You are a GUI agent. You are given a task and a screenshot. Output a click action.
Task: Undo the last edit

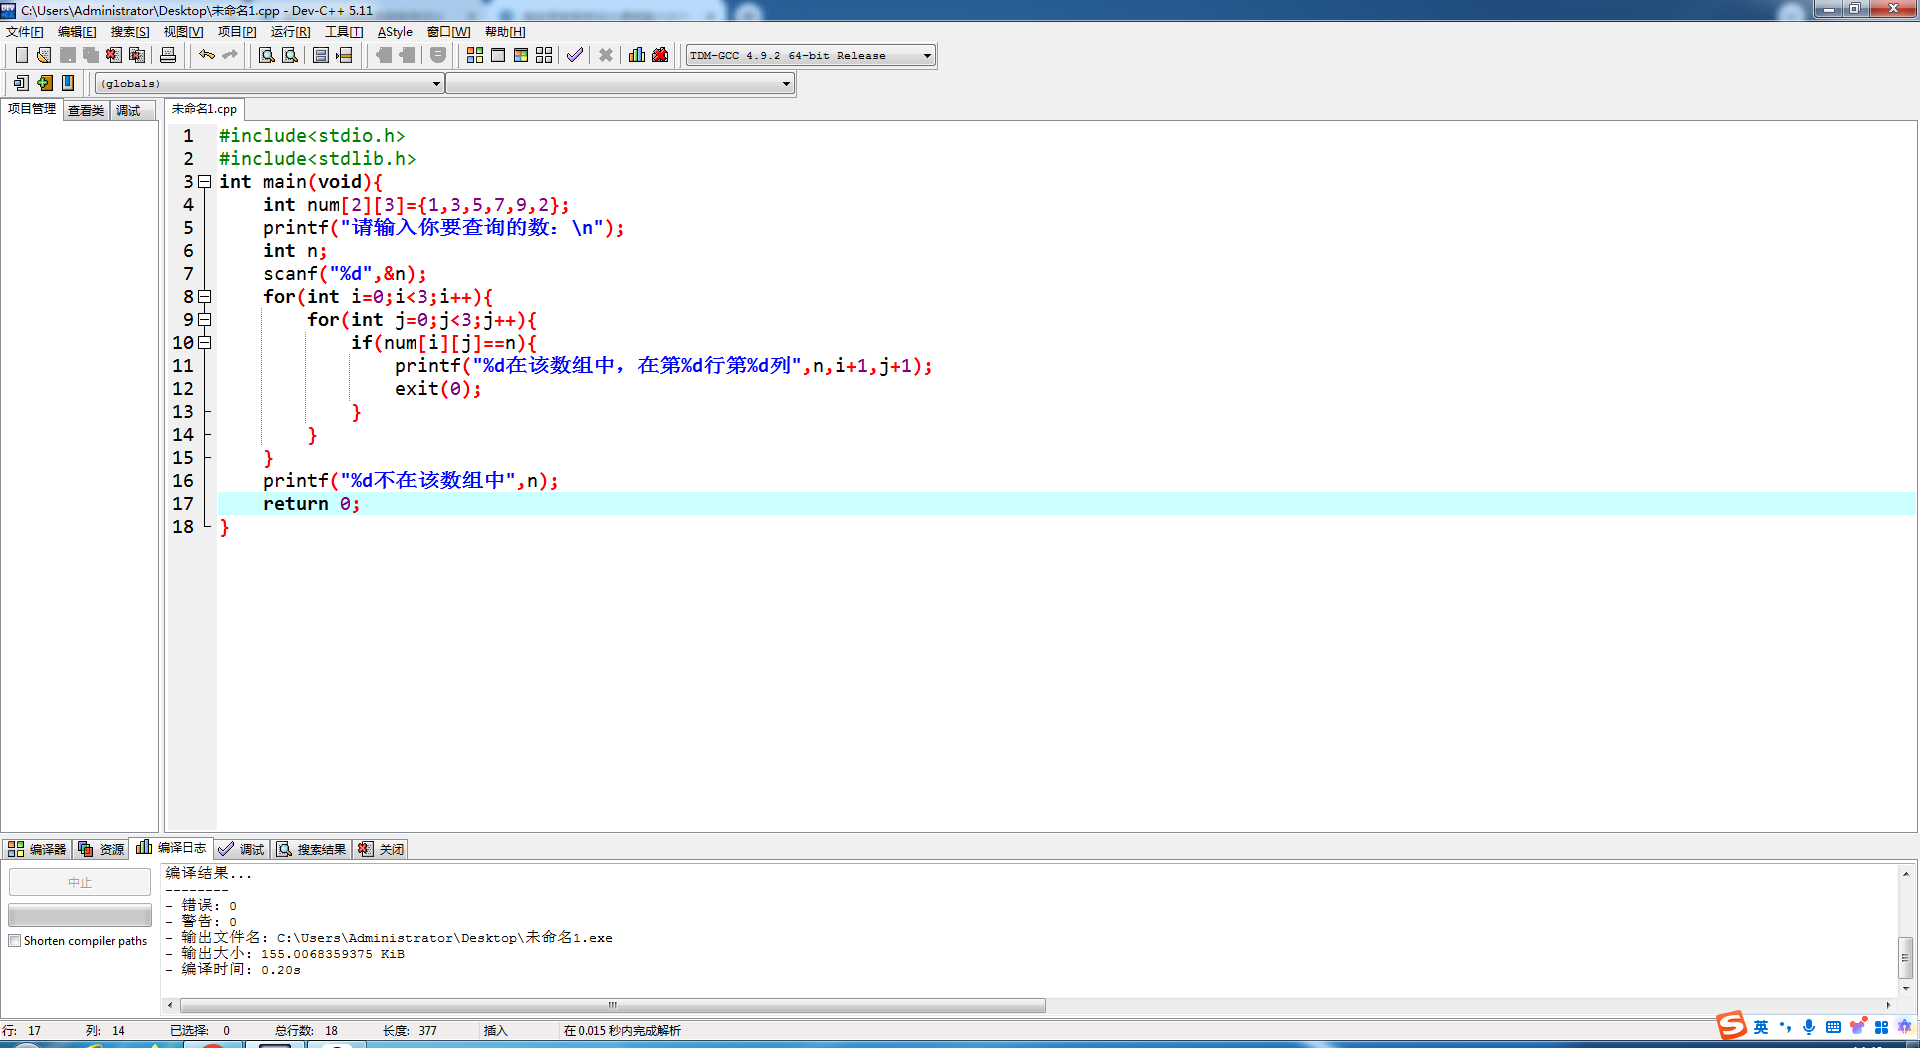pyautogui.click(x=206, y=55)
